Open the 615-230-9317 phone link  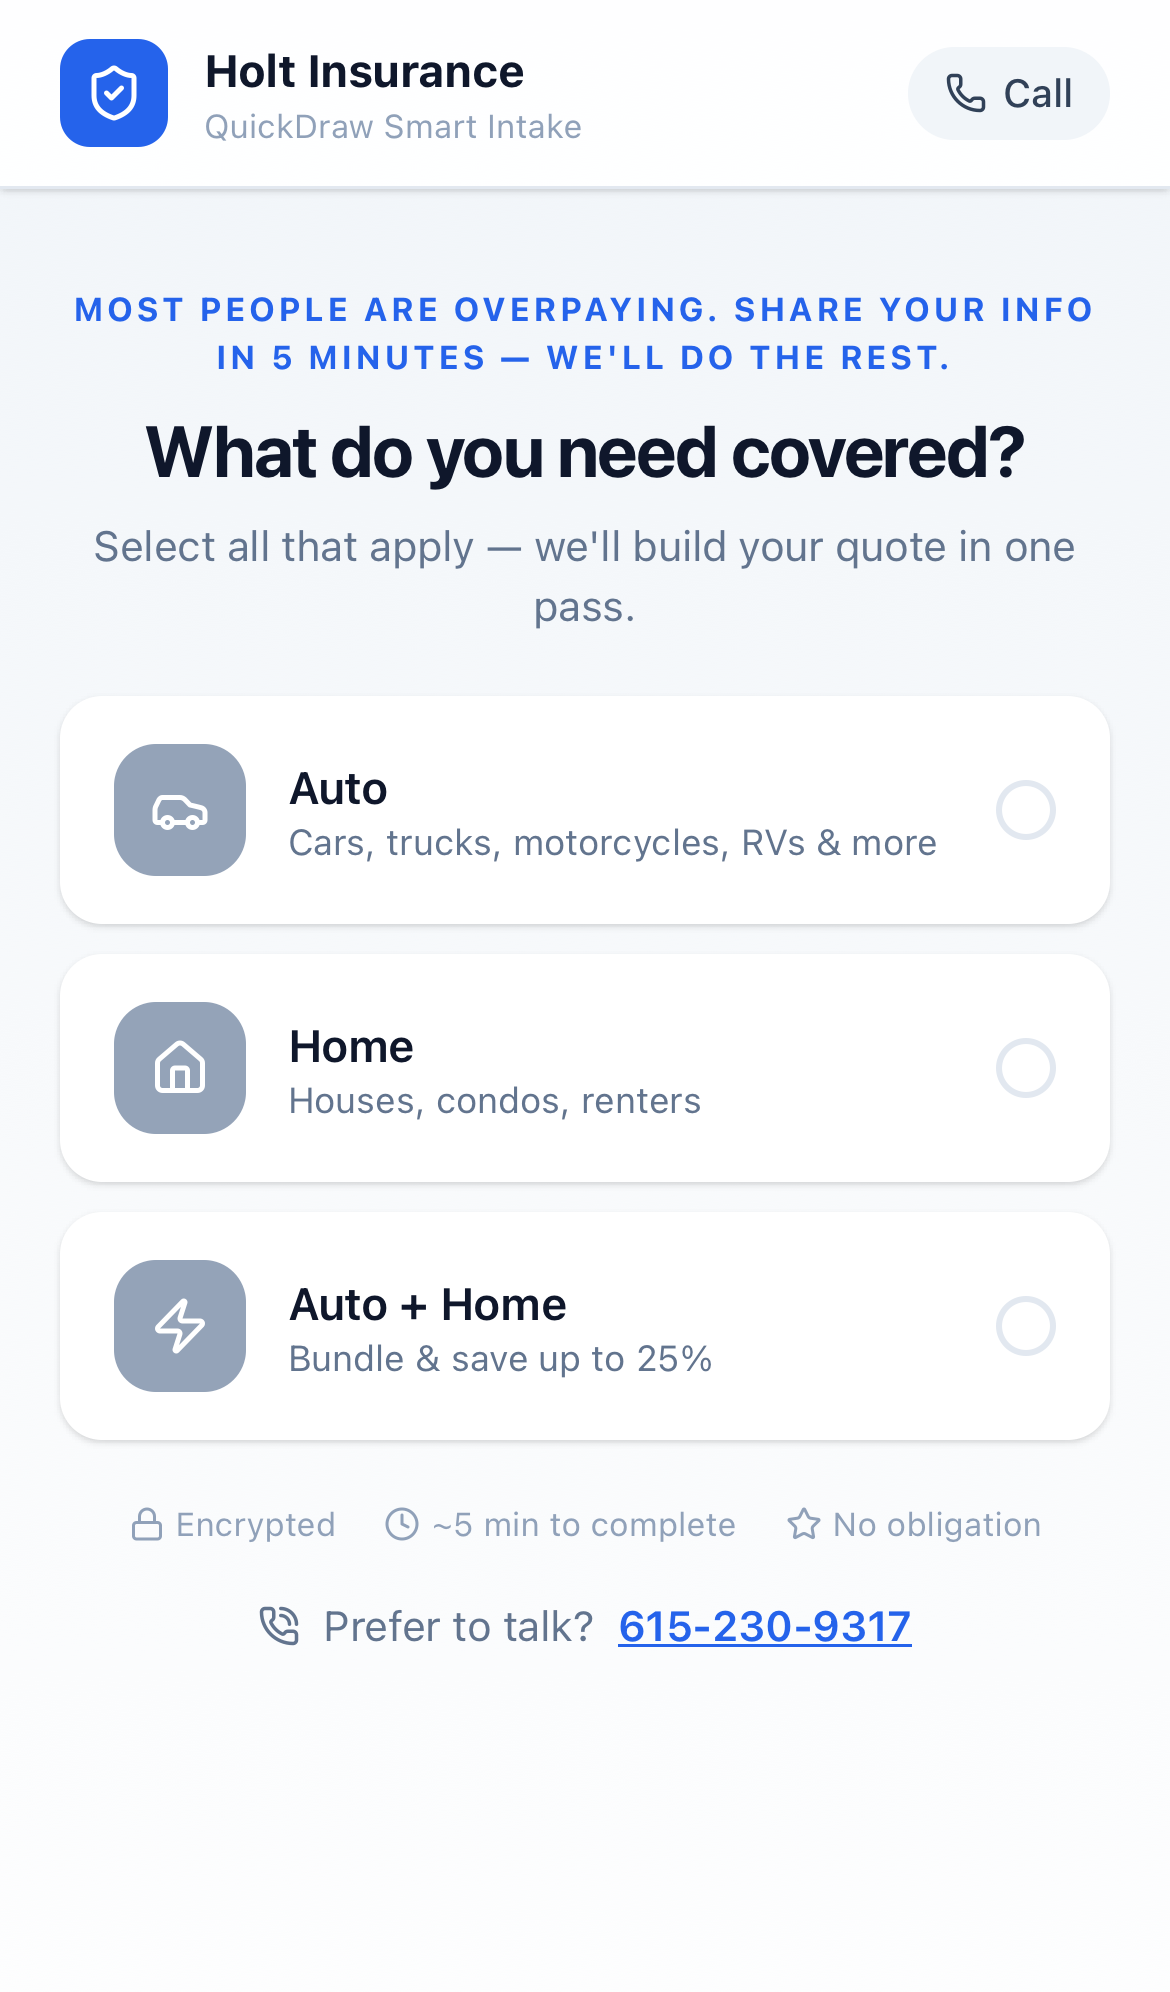point(764,1627)
